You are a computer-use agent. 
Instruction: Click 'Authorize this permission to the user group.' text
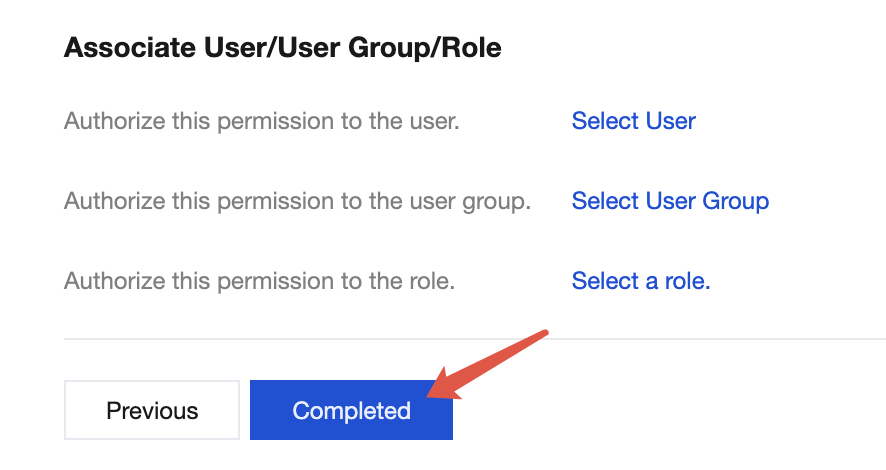point(297,201)
